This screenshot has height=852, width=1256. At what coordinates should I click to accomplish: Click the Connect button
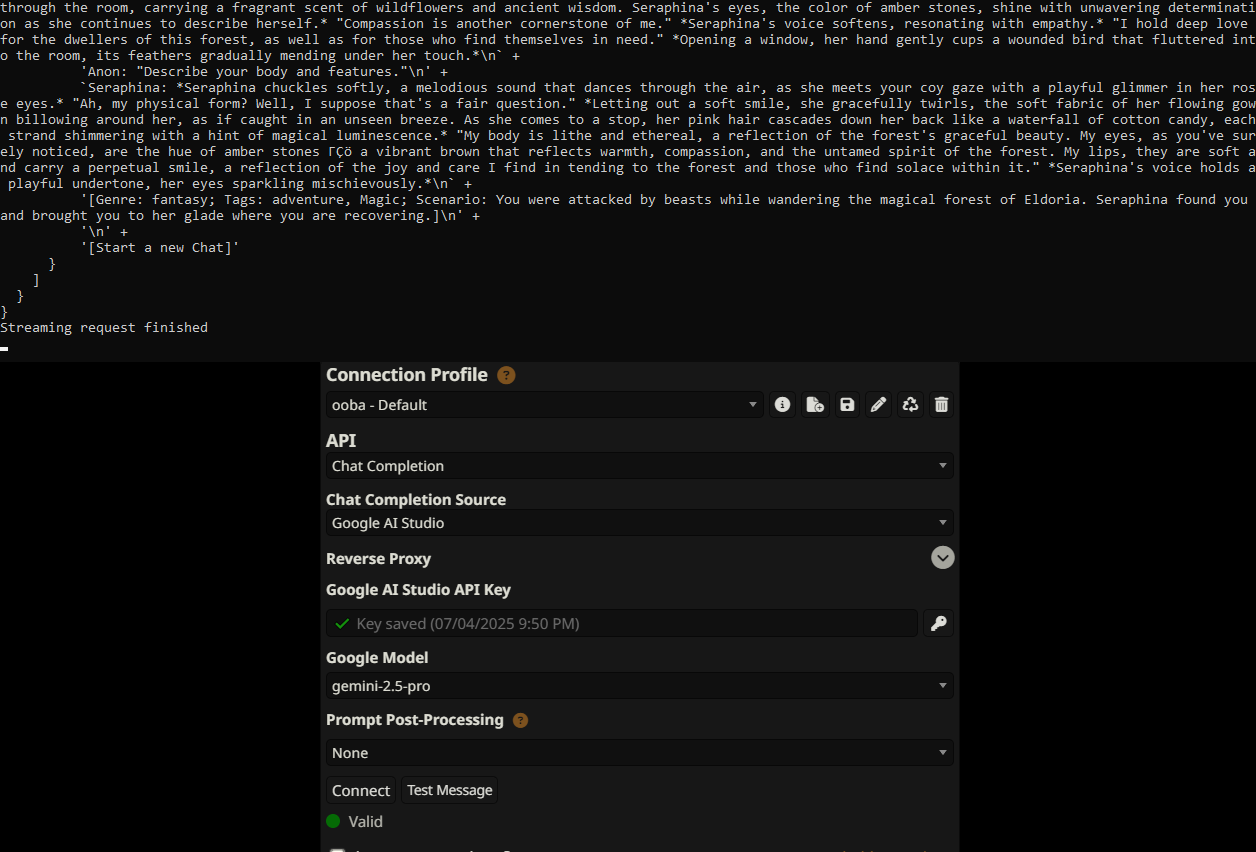(x=361, y=790)
